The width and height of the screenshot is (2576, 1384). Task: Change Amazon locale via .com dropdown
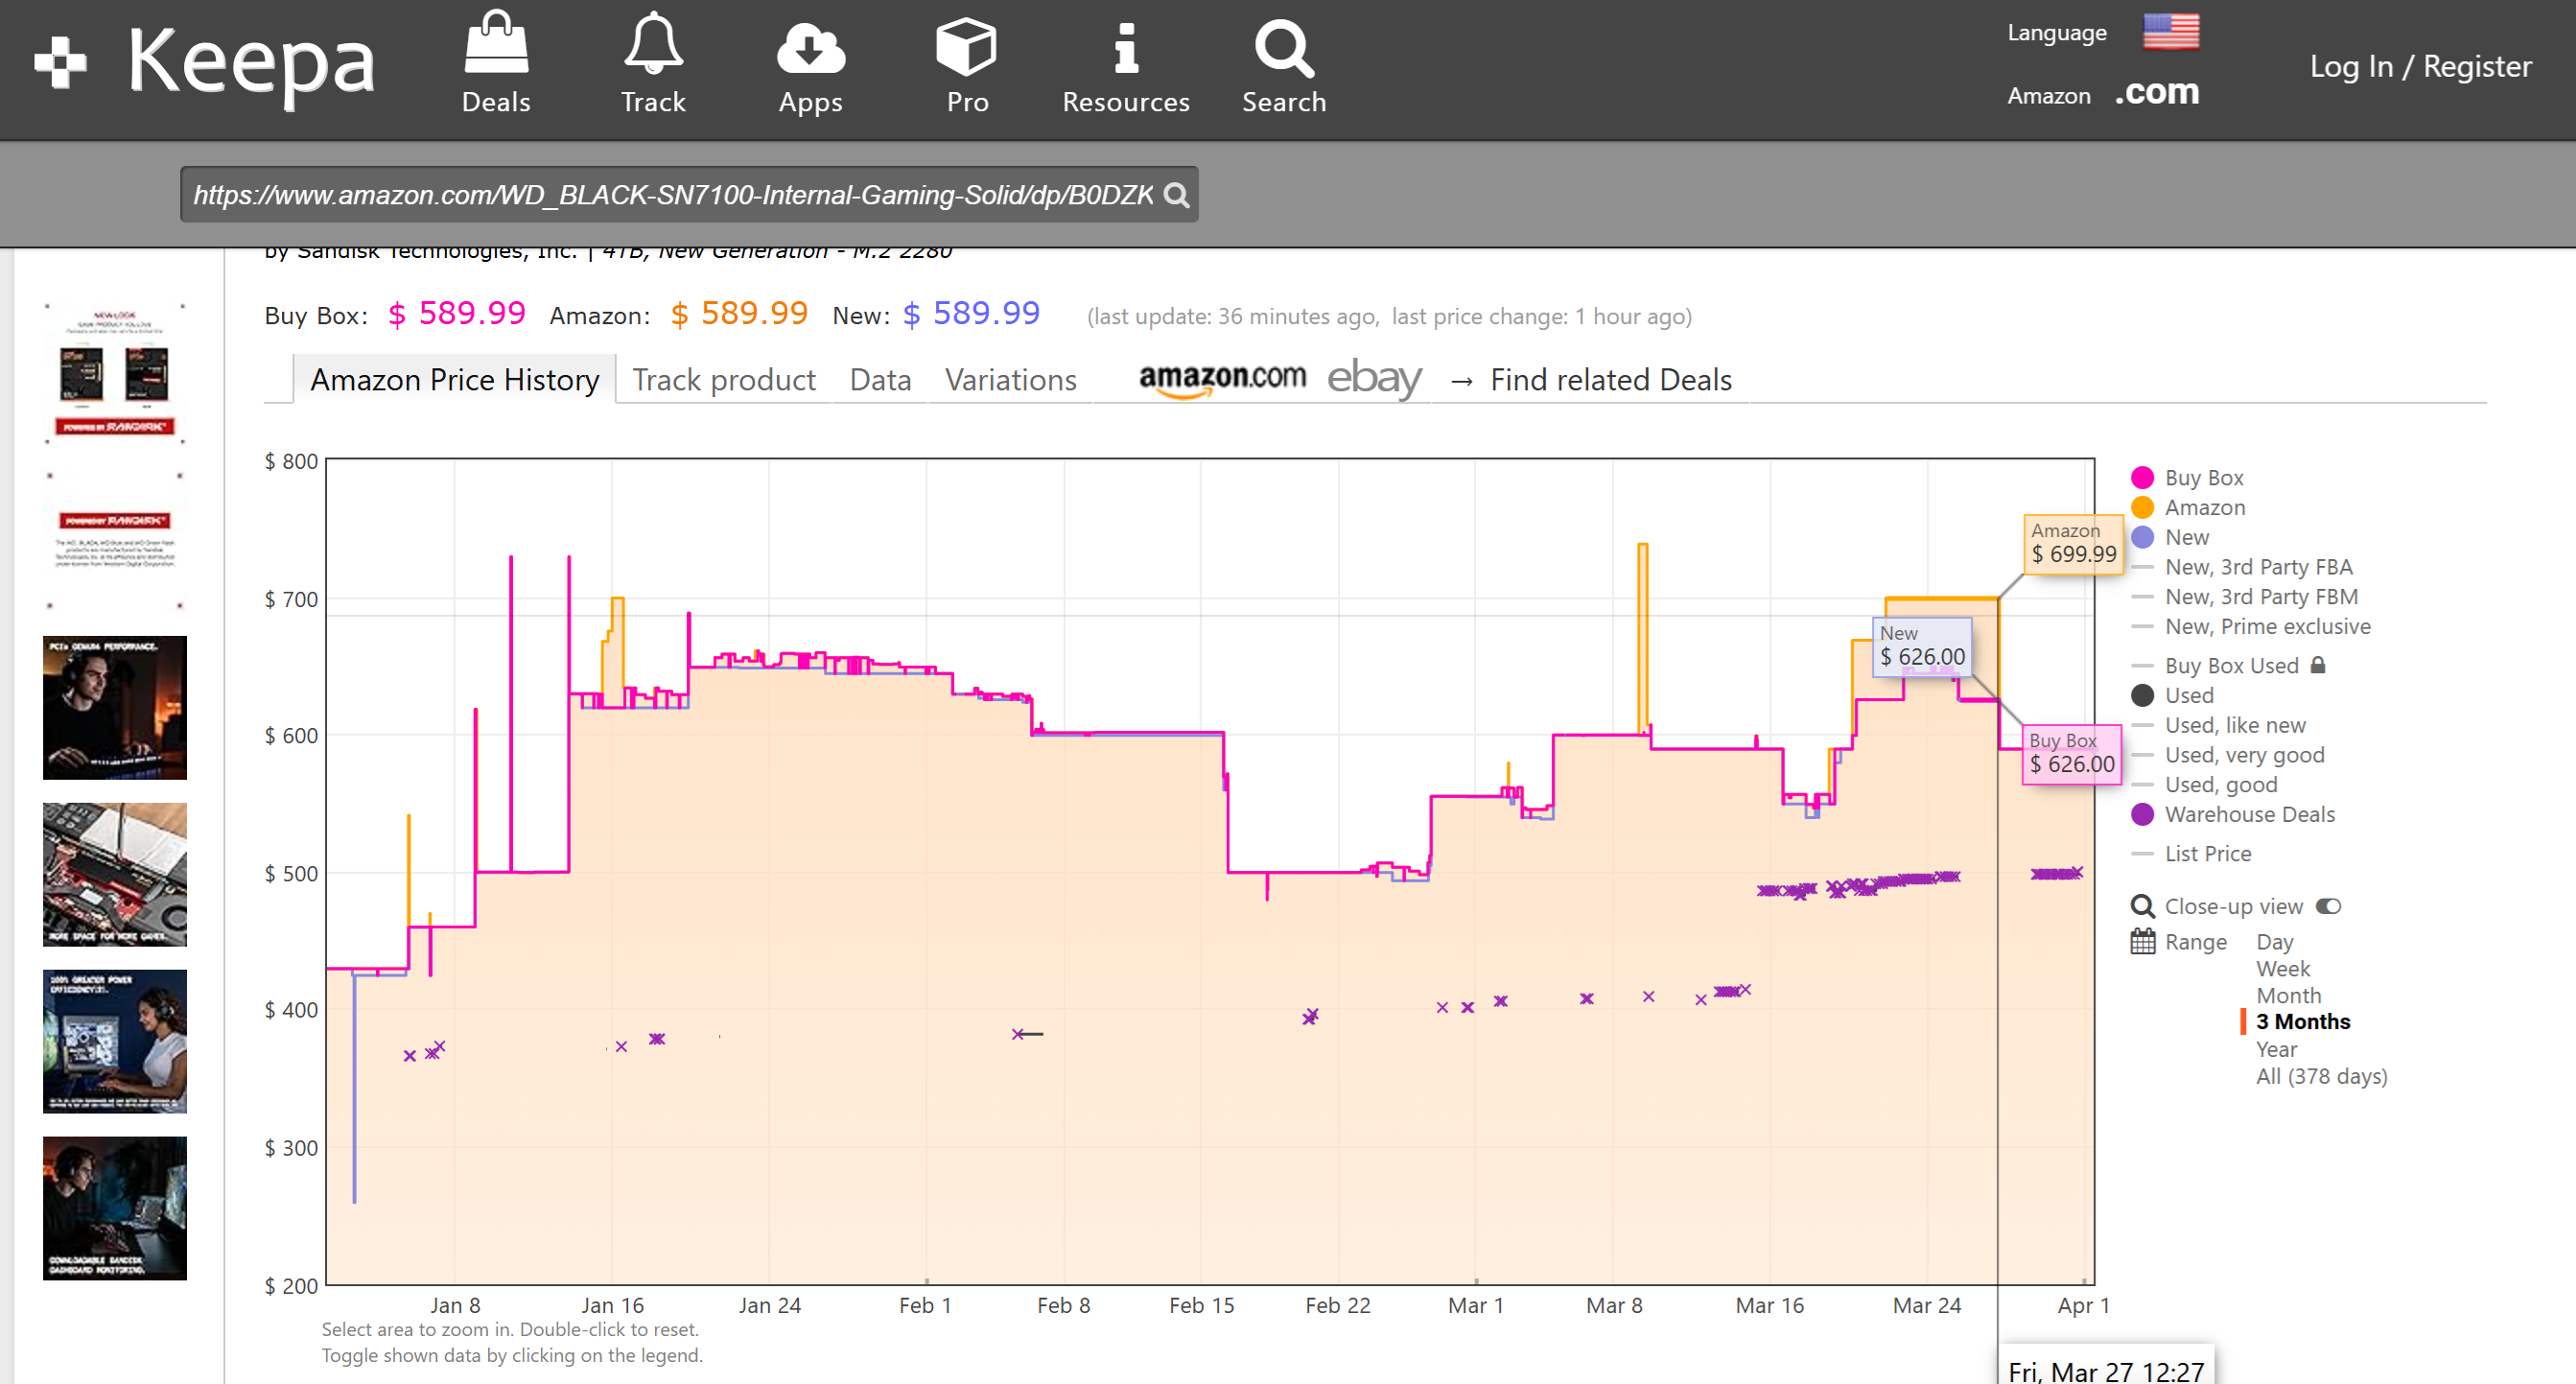tap(2157, 93)
